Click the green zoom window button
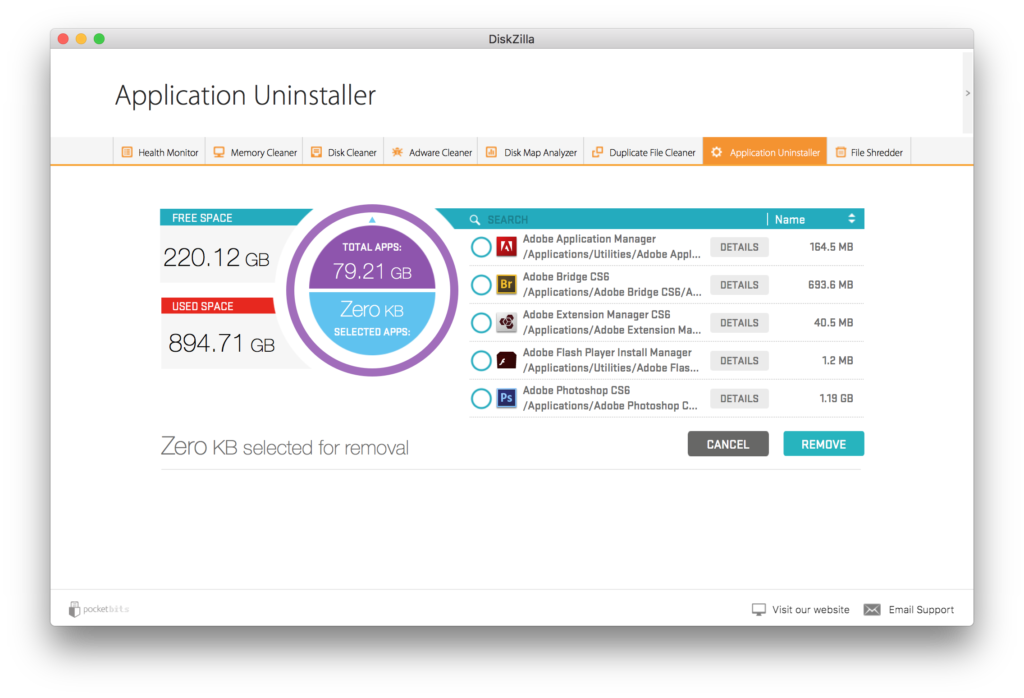This screenshot has height=698, width=1024. (99, 39)
